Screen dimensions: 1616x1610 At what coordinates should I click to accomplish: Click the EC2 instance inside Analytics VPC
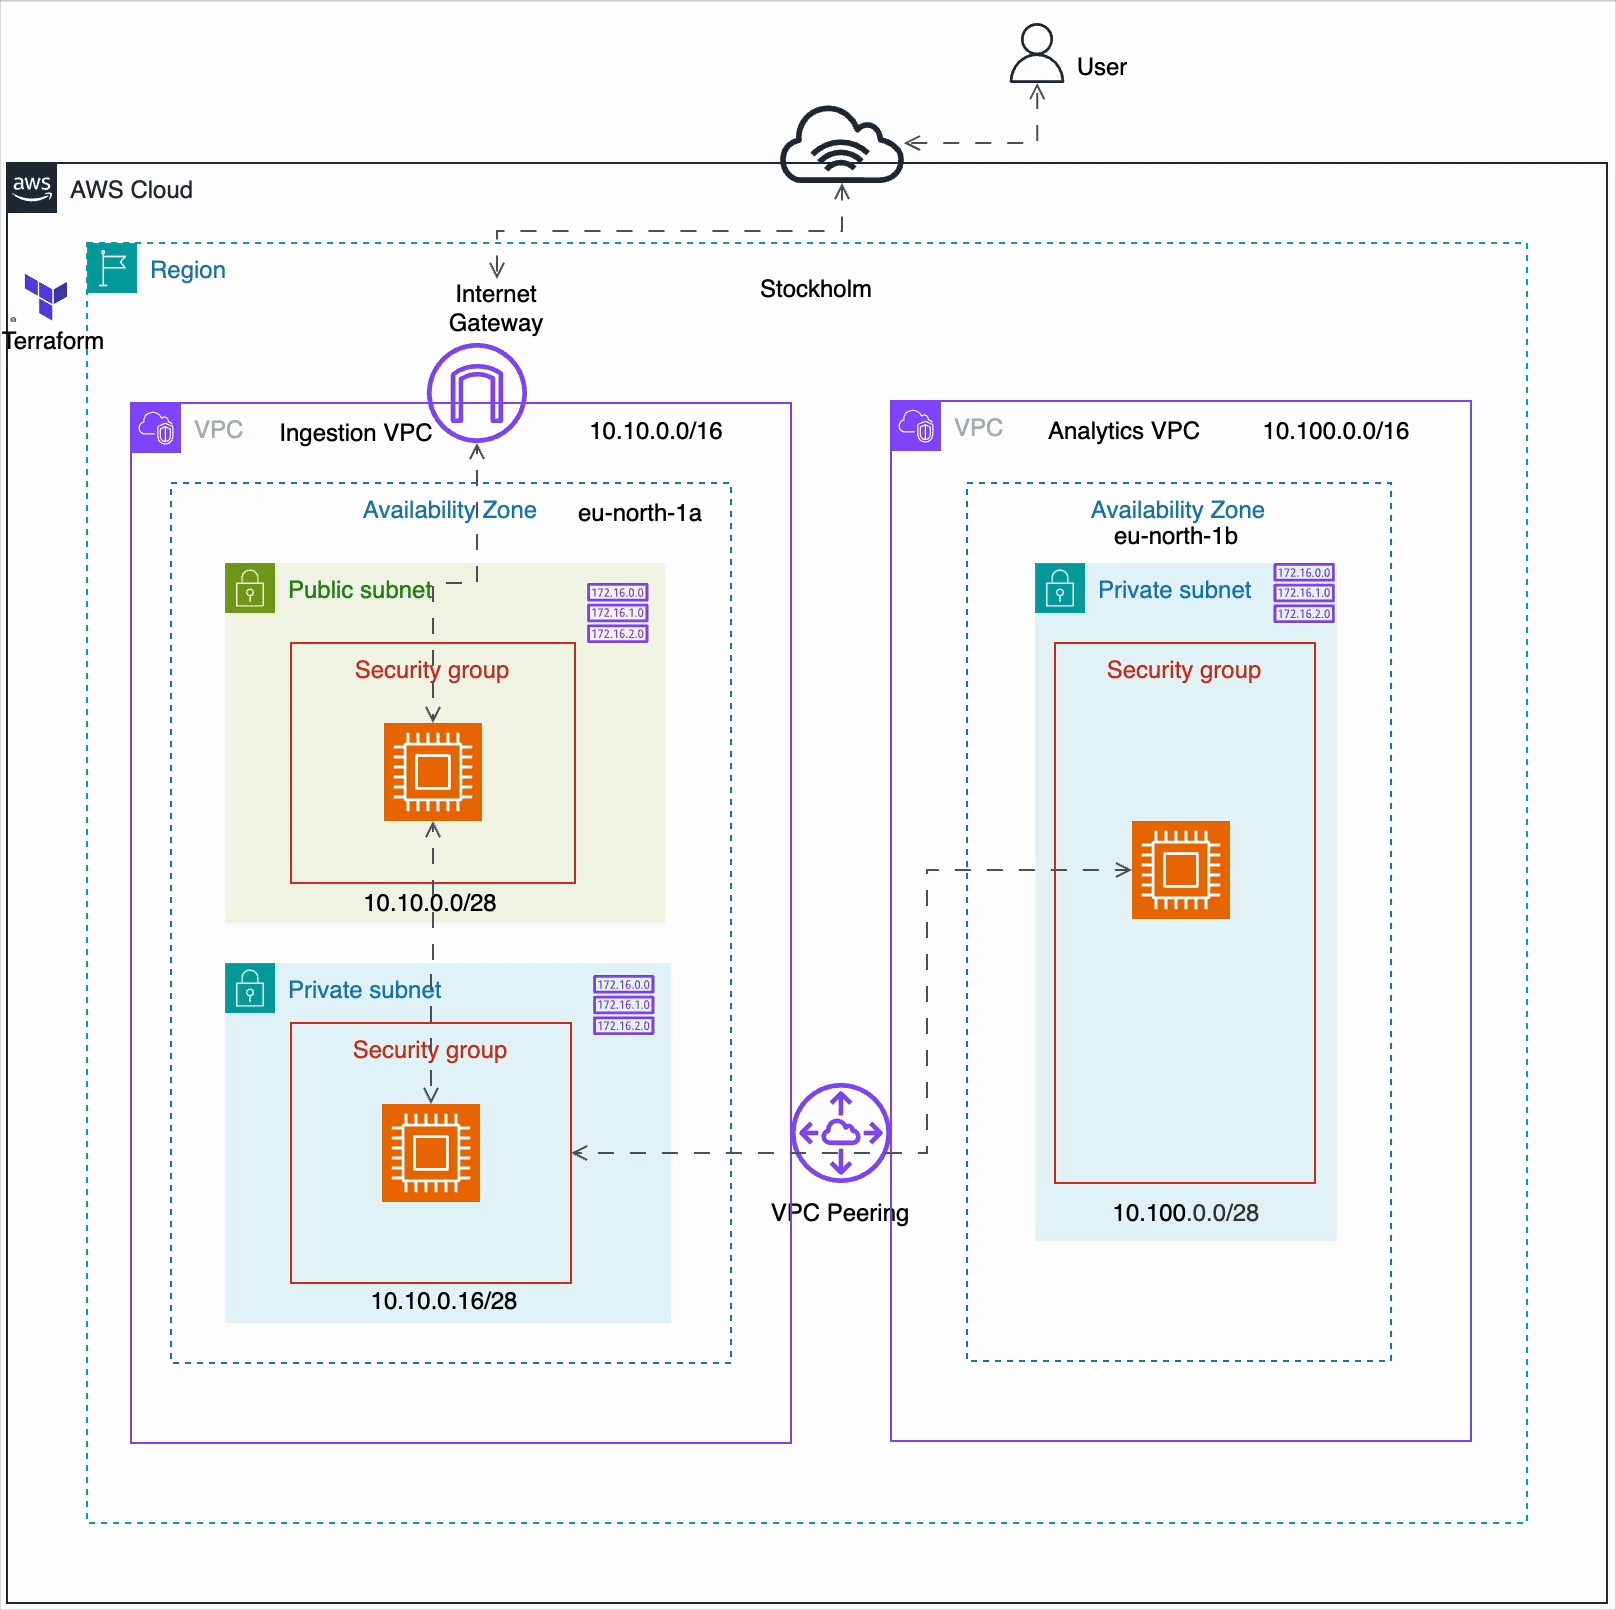pyautogui.click(x=1181, y=868)
